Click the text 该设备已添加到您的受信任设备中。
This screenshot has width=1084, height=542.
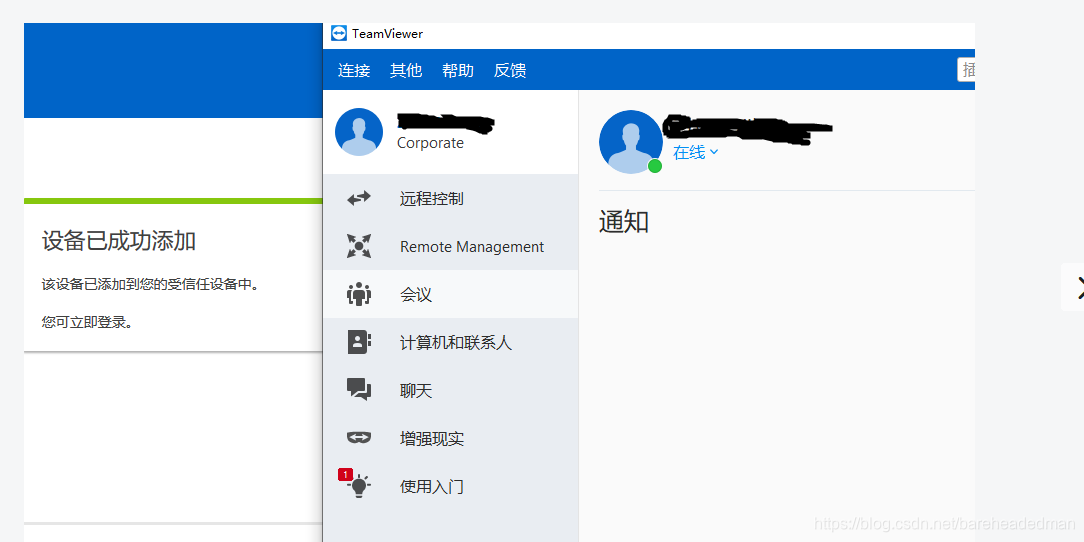(150, 284)
